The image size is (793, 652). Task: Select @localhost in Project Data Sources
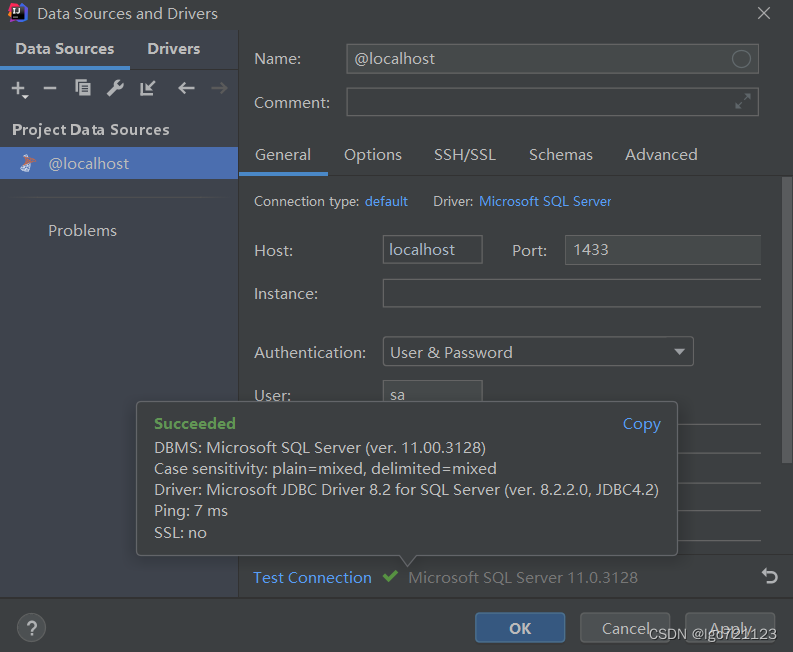pos(119,163)
